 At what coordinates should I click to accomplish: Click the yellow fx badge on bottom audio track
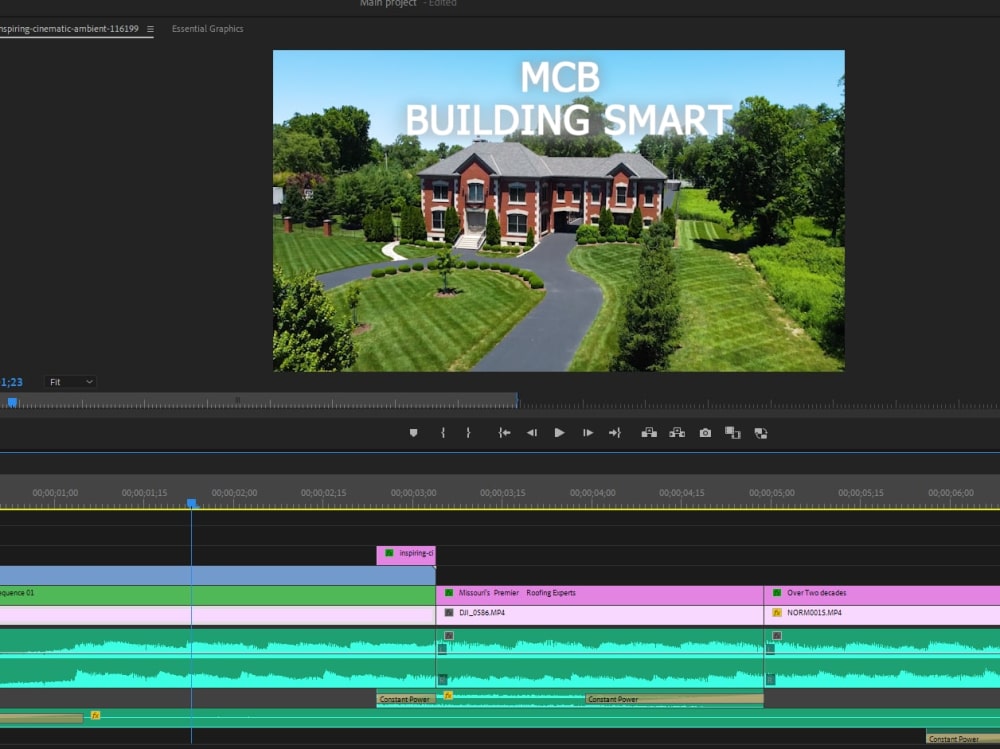point(95,715)
